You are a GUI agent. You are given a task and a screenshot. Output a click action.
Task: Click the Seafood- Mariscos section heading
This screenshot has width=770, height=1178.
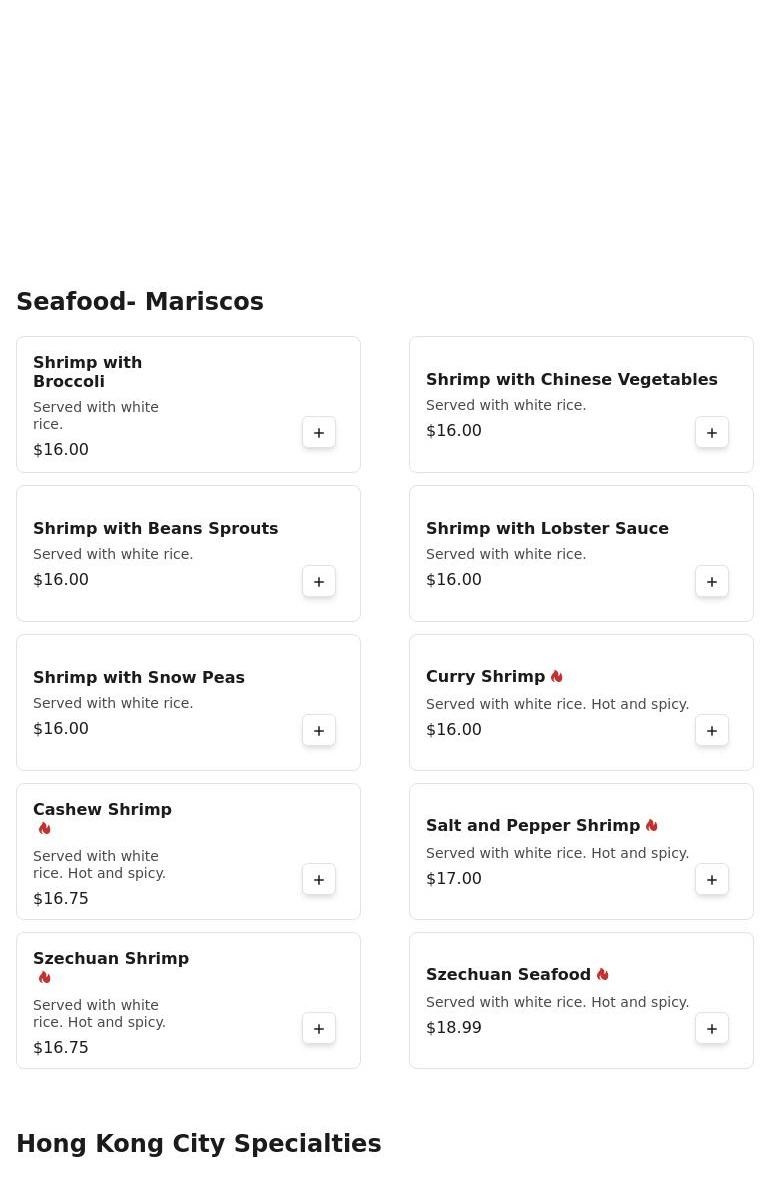[x=140, y=302]
